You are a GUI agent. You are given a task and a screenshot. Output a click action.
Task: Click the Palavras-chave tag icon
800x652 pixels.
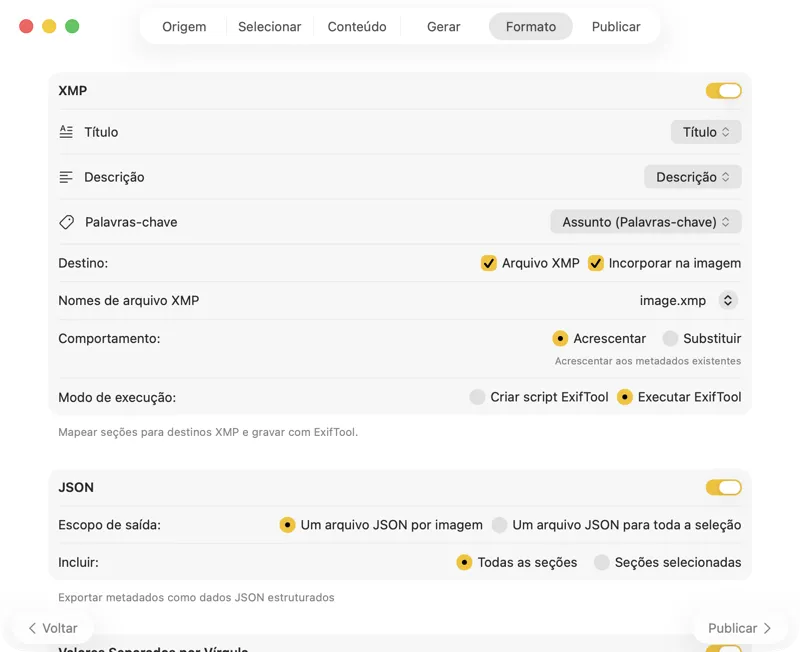[65, 221]
